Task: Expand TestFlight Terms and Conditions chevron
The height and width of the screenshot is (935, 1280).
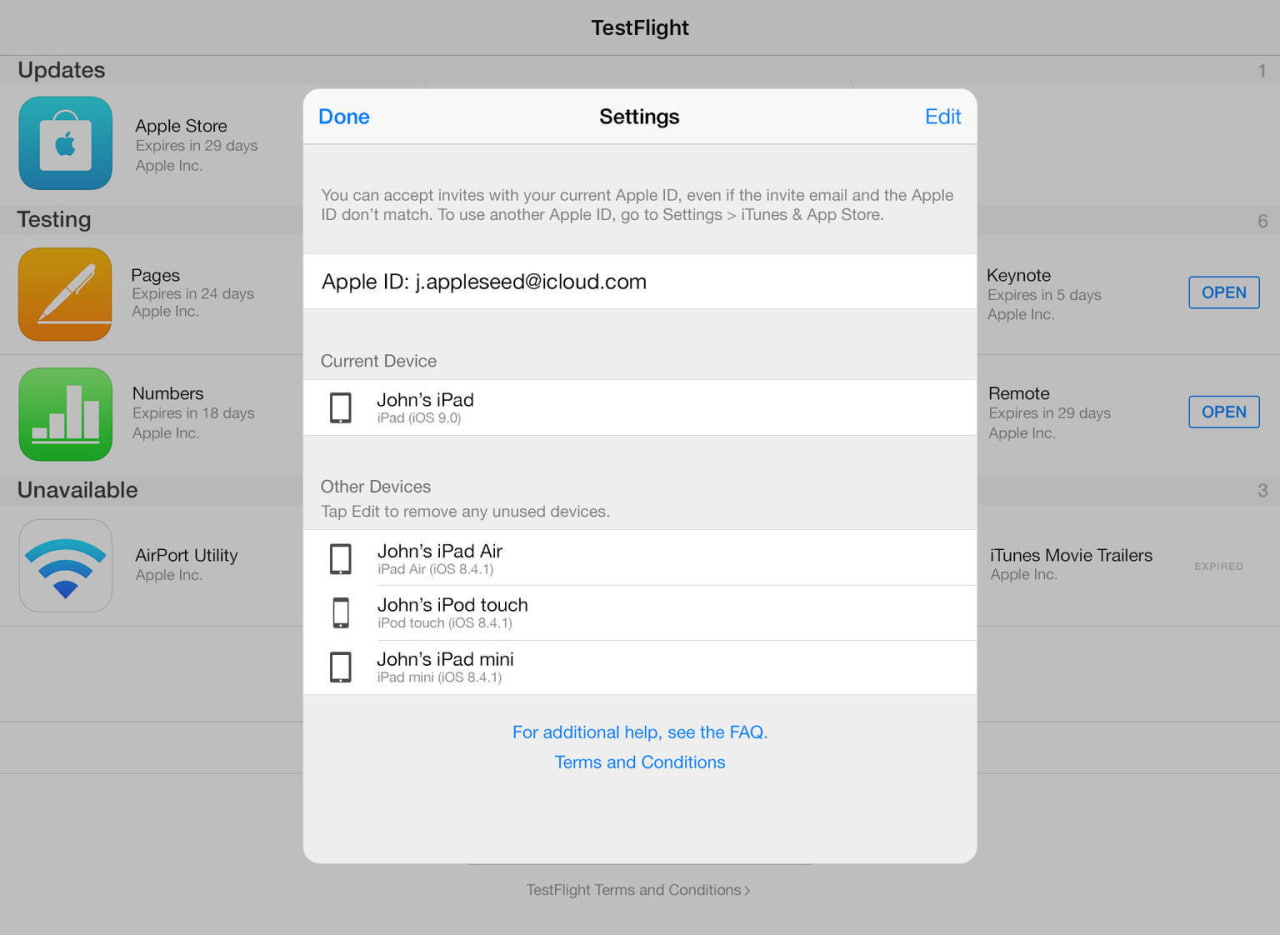Action: [x=746, y=890]
